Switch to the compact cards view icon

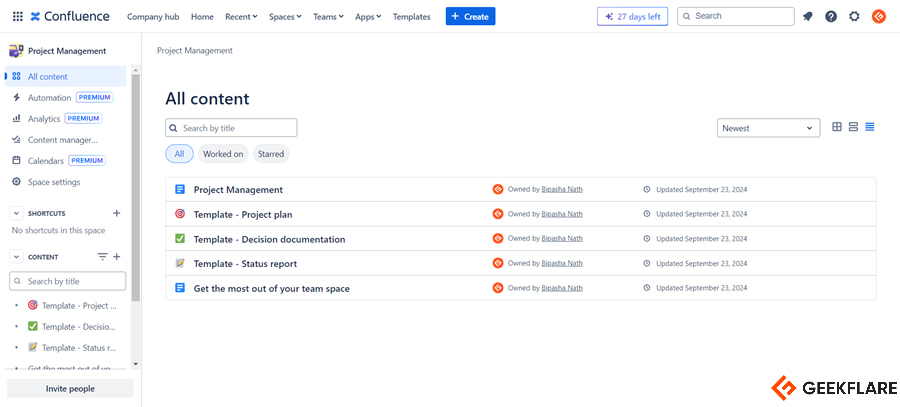click(853, 127)
